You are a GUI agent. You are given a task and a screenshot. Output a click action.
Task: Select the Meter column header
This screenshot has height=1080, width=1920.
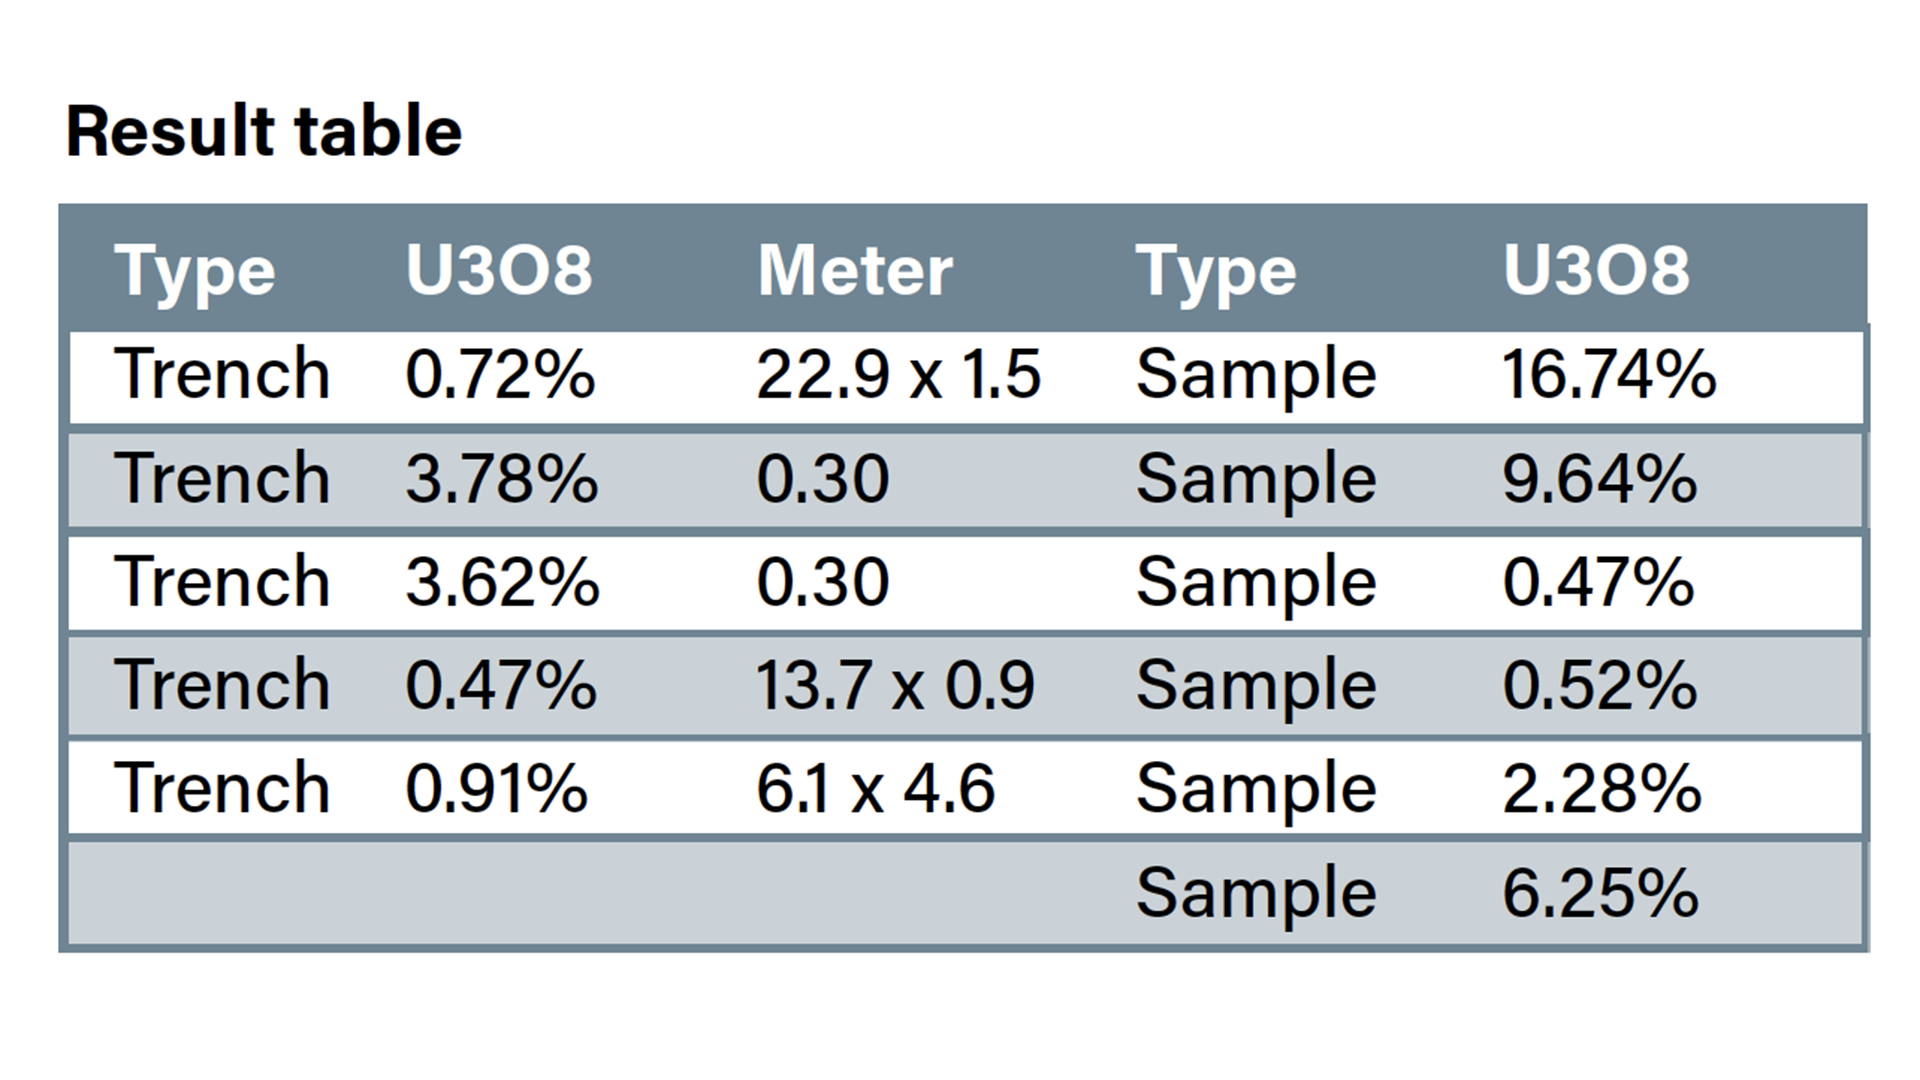tap(855, 271)
